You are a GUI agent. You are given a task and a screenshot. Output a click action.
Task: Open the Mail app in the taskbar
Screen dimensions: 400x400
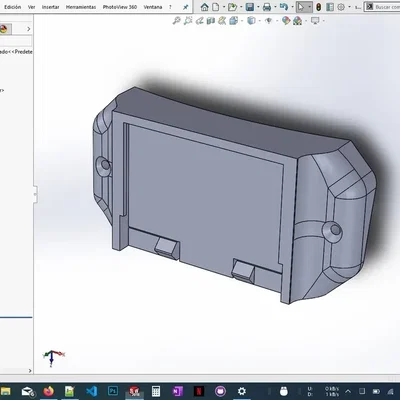[x=28, y=391]
